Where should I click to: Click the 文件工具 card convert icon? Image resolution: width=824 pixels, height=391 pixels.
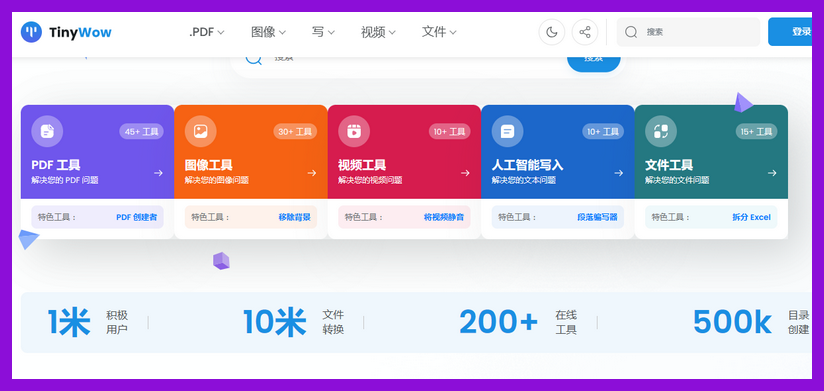(661, 131)
